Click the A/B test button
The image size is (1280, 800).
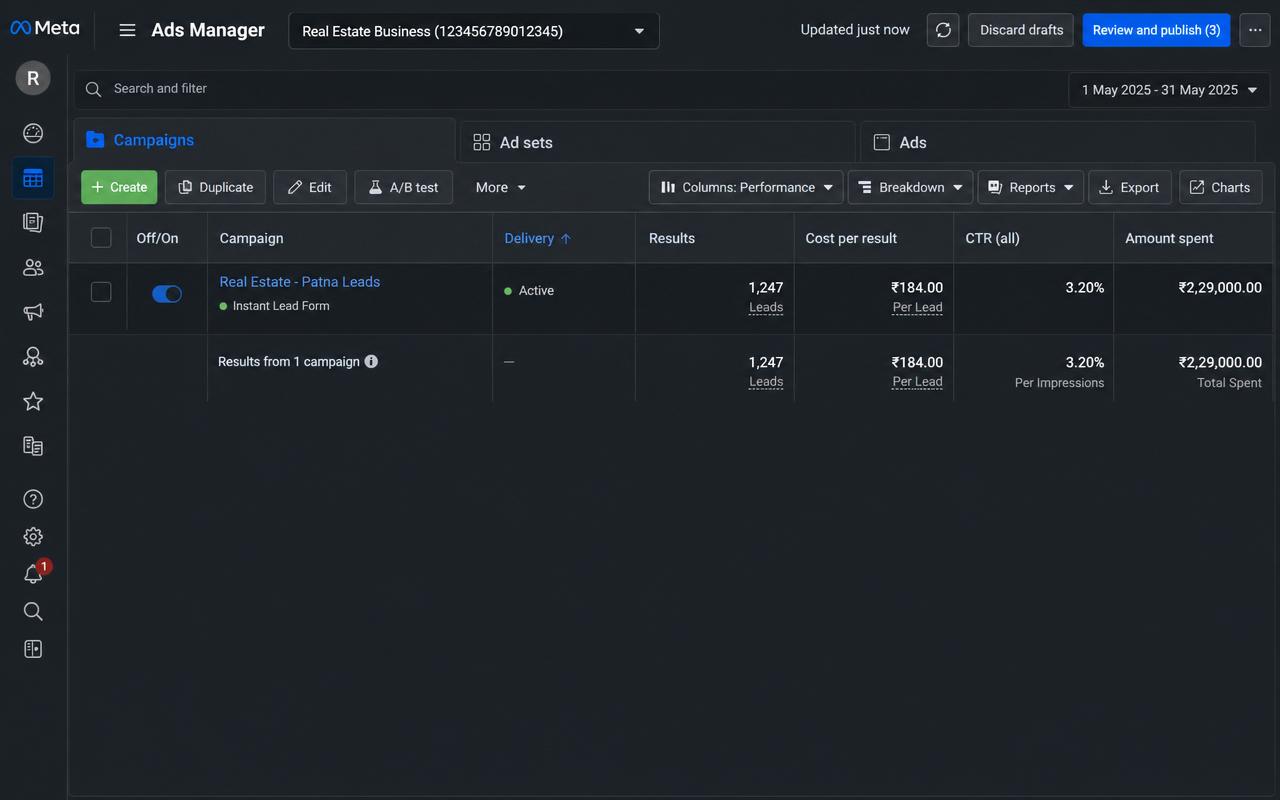point(403,187)
